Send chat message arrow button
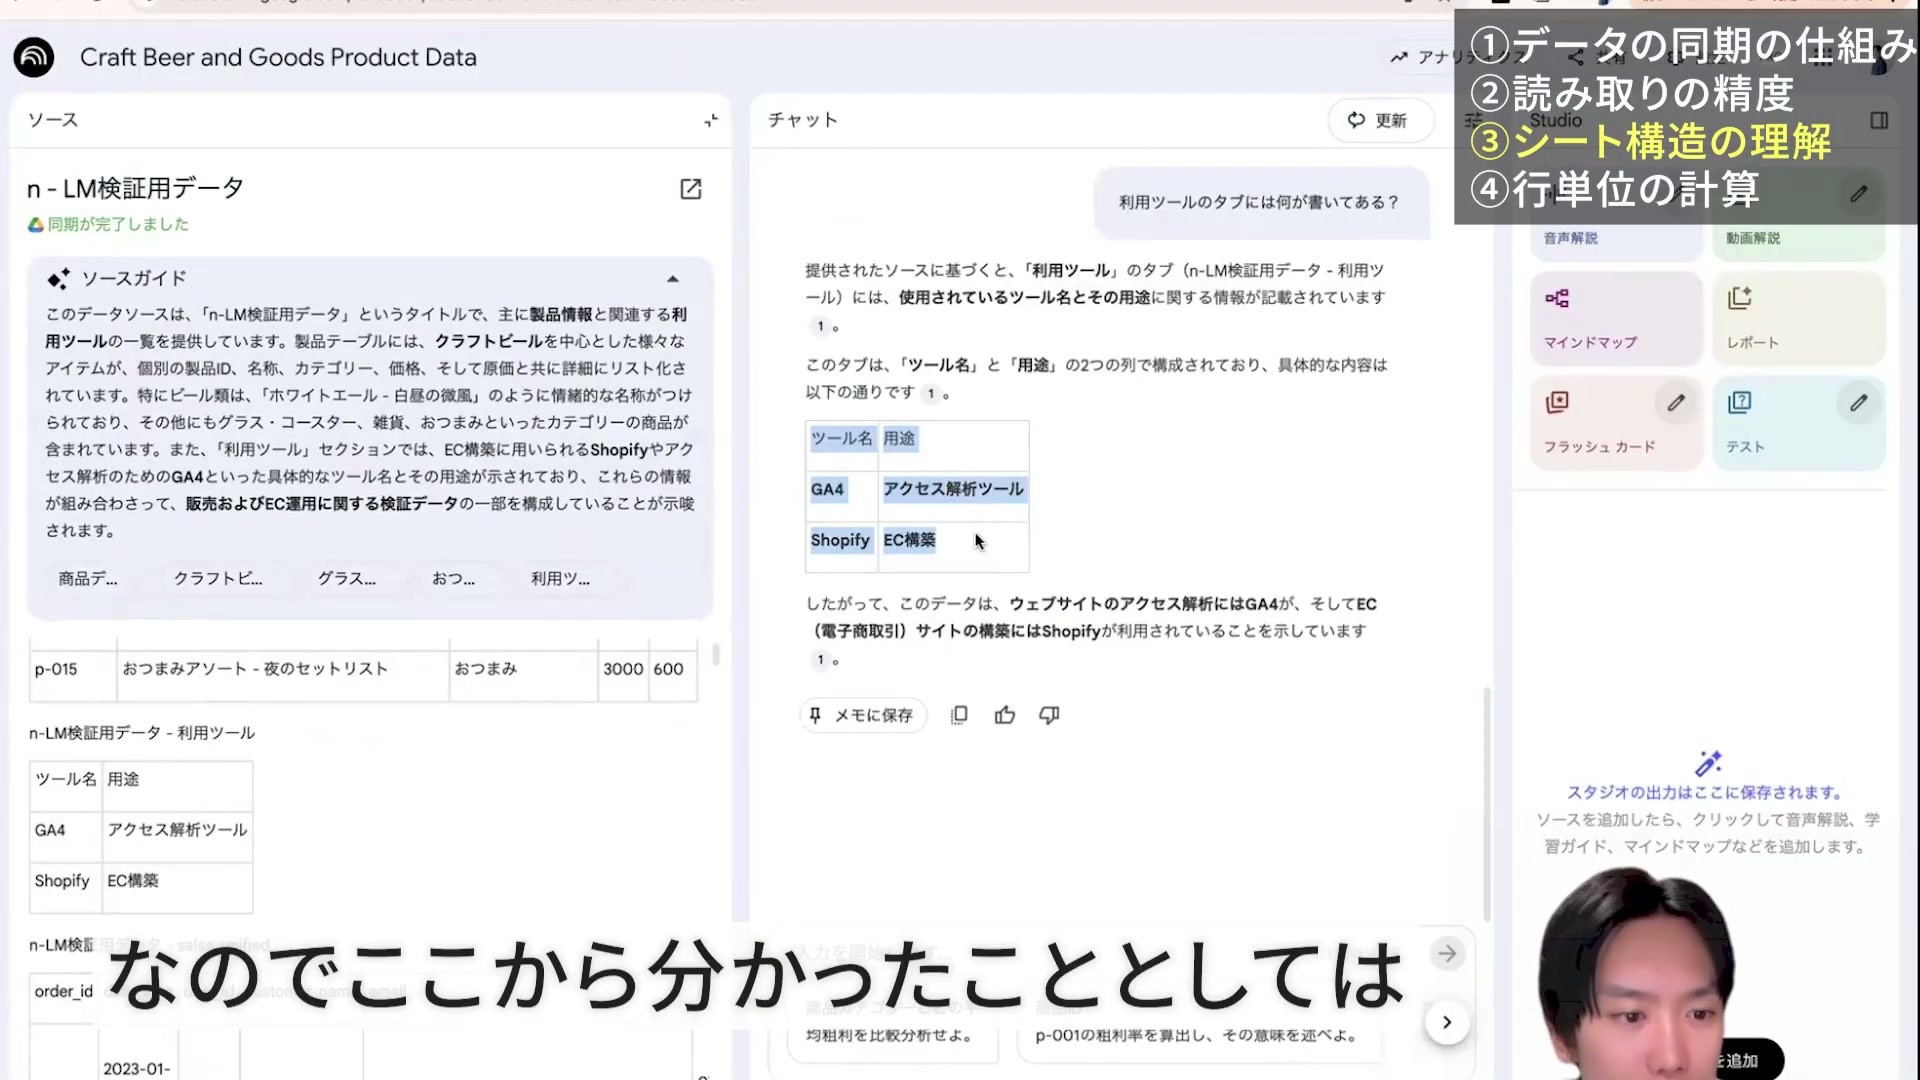This screenshot has width=1920, height=1080. (1447, 954)
